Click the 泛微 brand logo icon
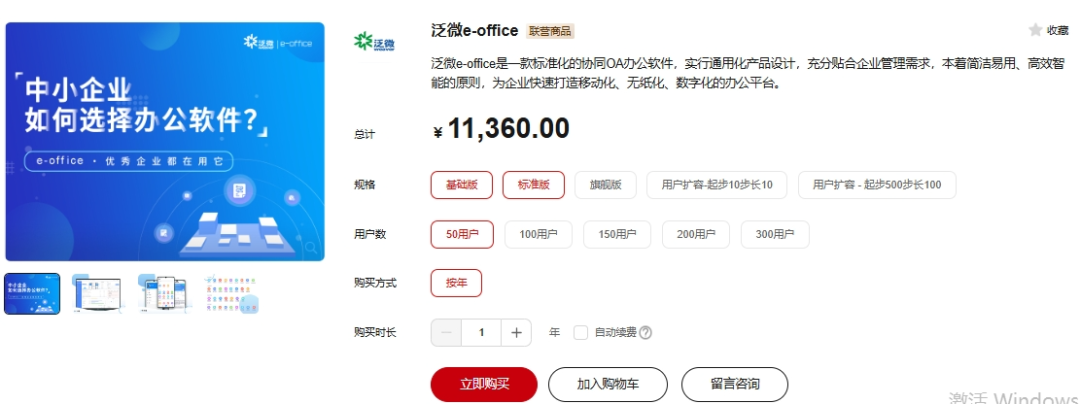This screenshot has height=404, width=1080. pyautogui.click(x=373, y=42)
